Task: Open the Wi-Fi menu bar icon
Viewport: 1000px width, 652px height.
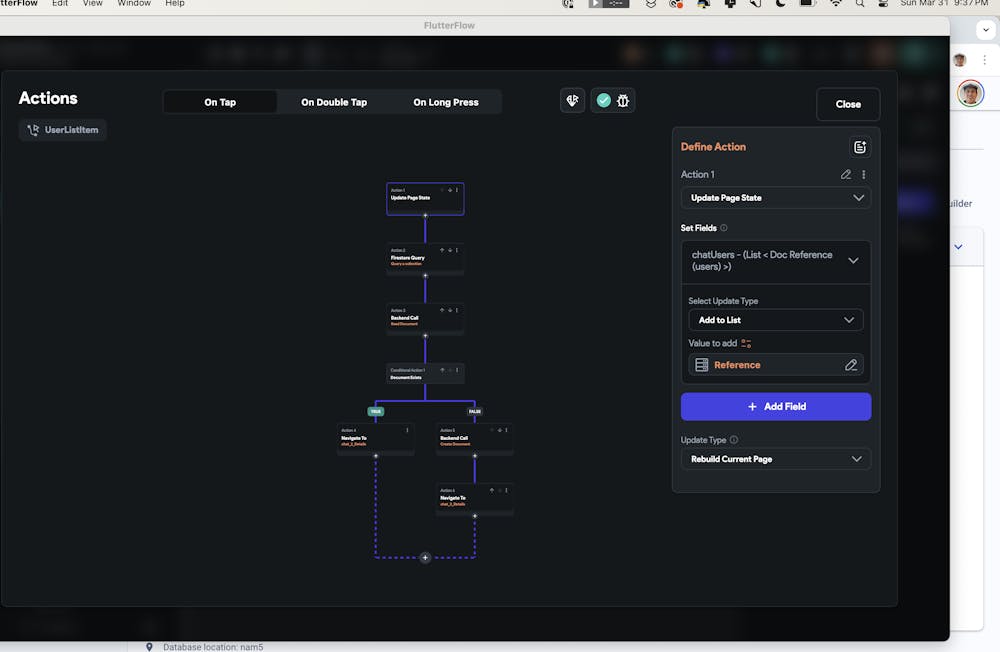Action: (835, 4)
